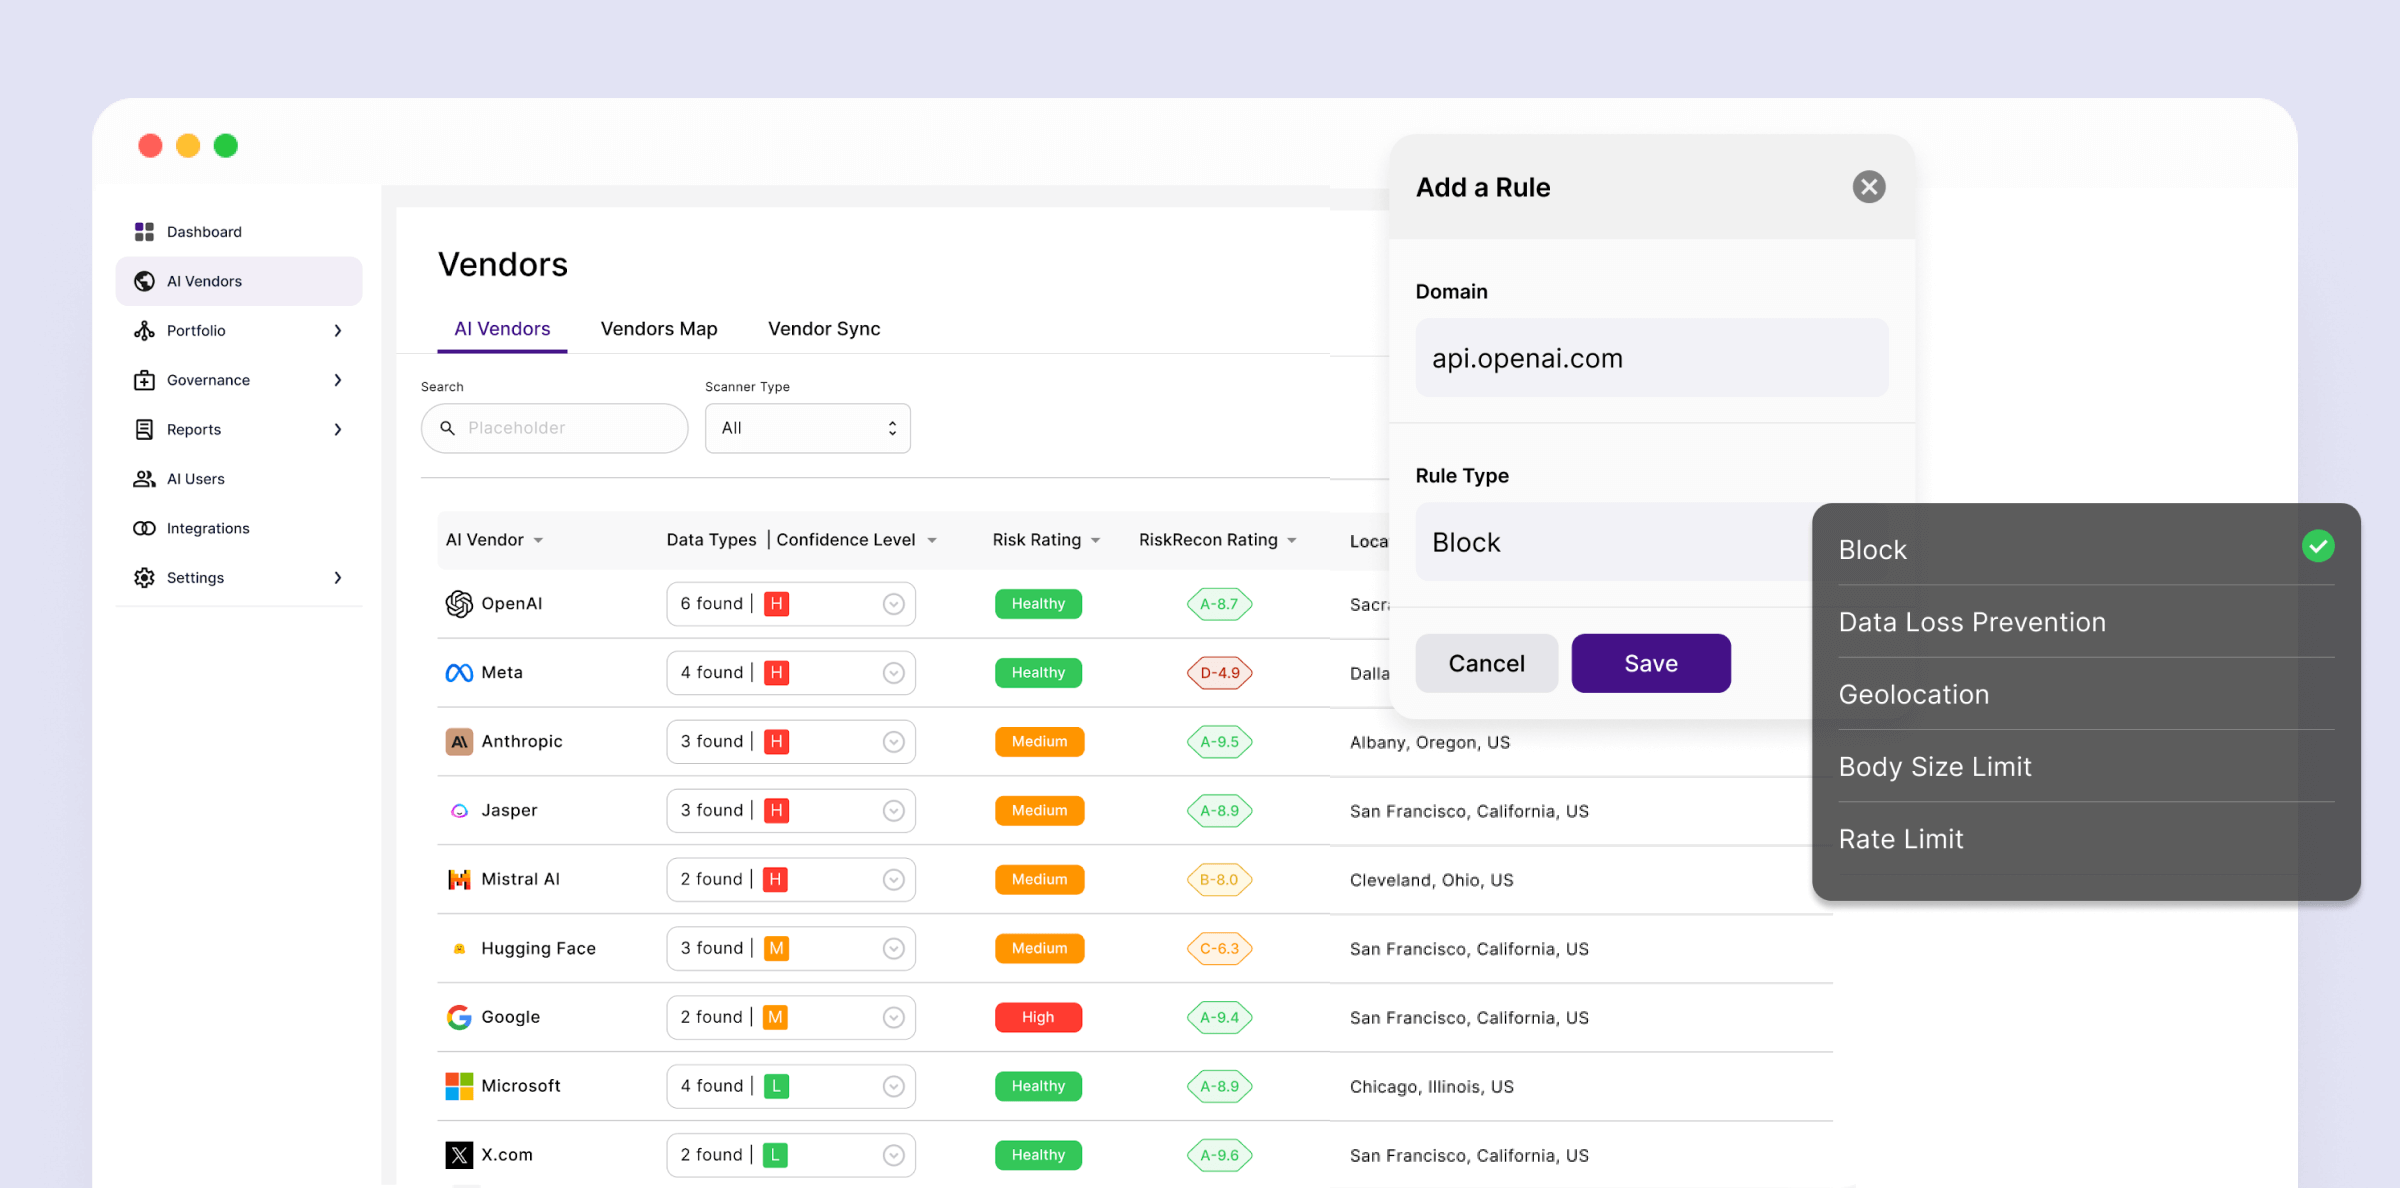Close the Add a Rule dialog
This screenshot has width=2400, height=1188.
(1868, 187)
